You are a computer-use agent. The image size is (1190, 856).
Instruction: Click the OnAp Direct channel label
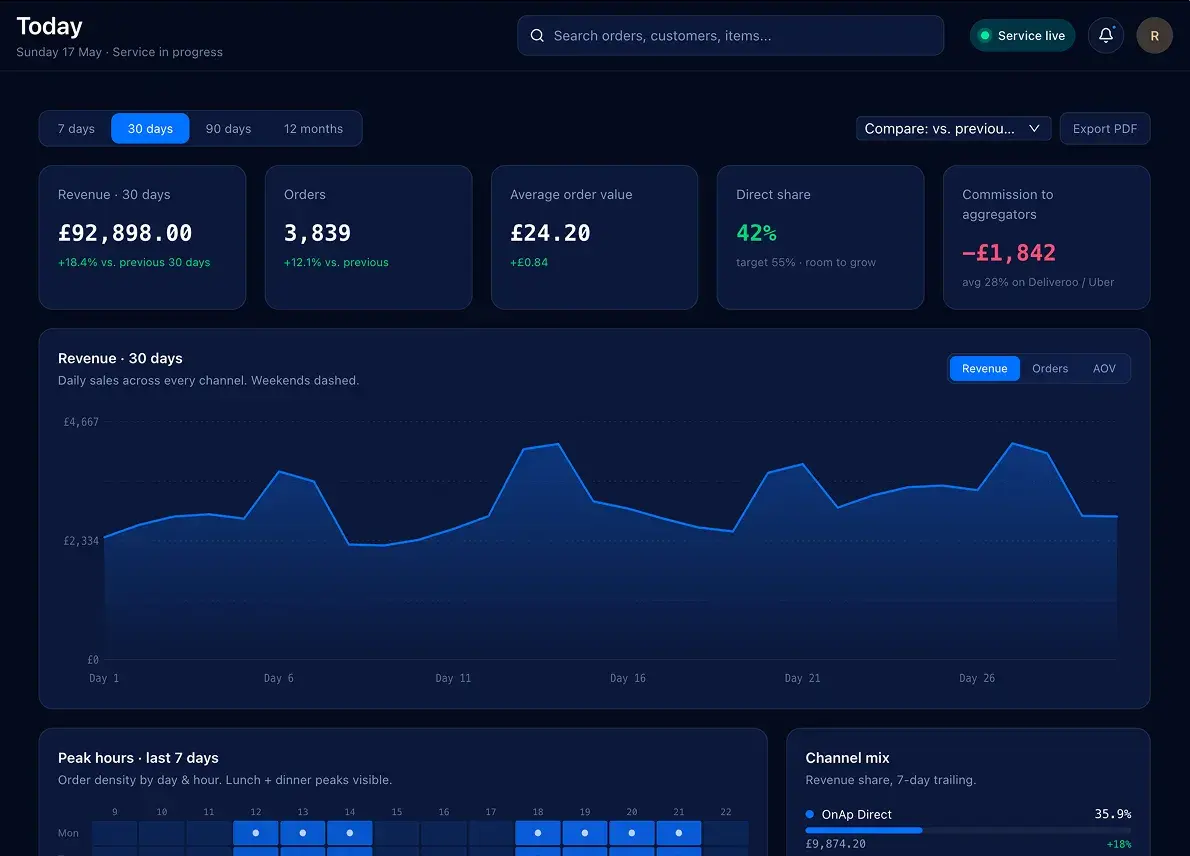coord(857,814)
